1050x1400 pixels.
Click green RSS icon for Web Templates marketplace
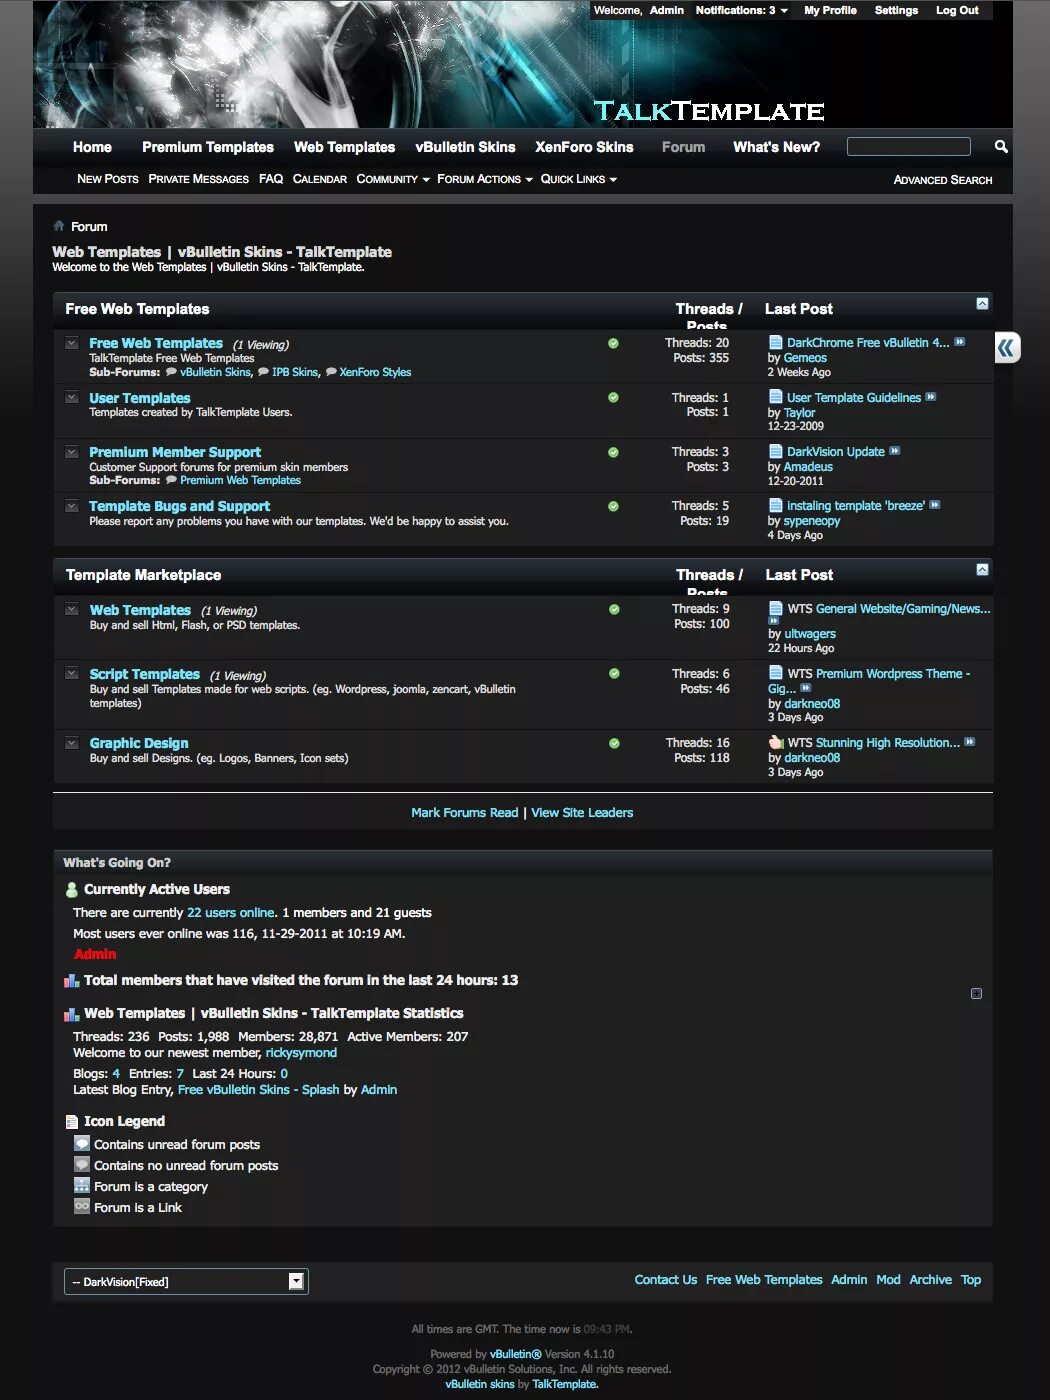coord(614,609)
